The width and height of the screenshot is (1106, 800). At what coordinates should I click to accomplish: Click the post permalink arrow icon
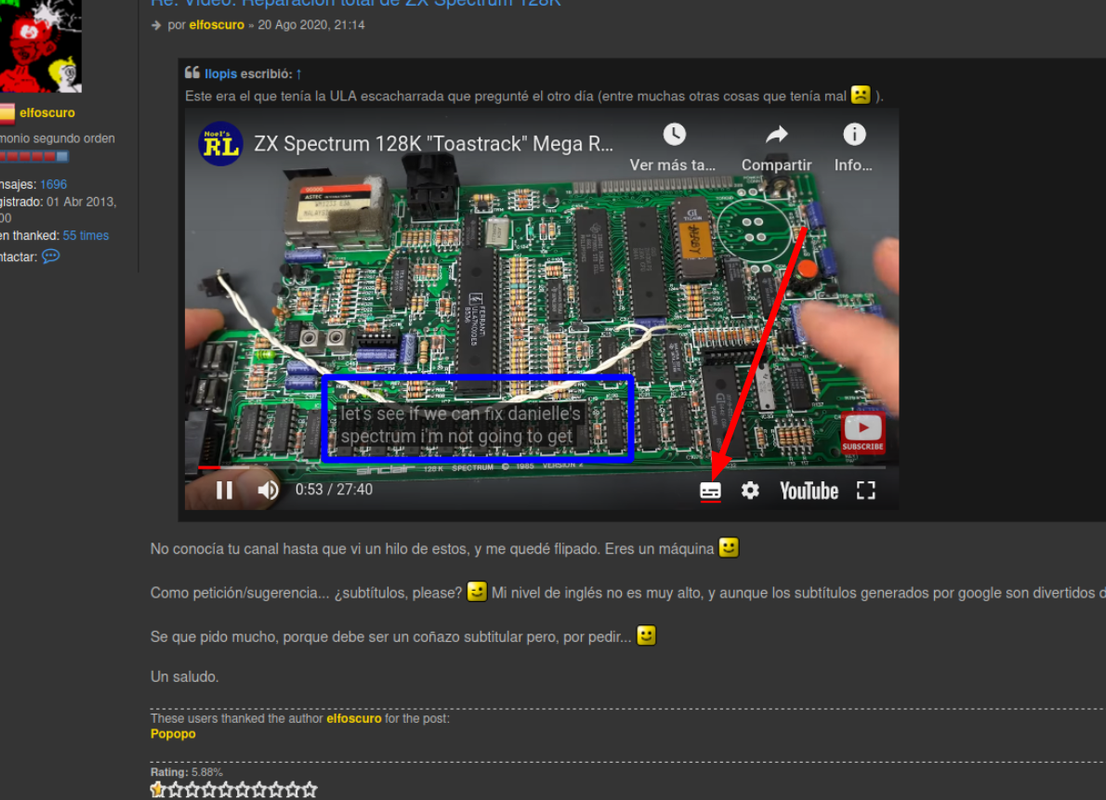pyautogui.click(x=156, y=25)
